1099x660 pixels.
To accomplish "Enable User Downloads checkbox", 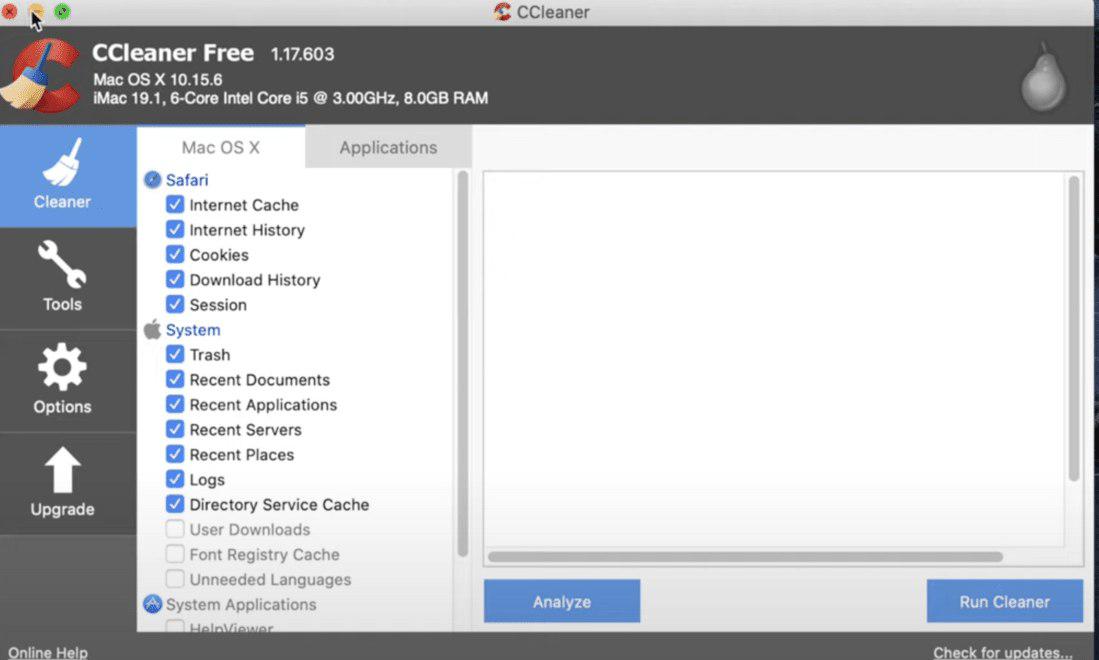I will (175, 529).
